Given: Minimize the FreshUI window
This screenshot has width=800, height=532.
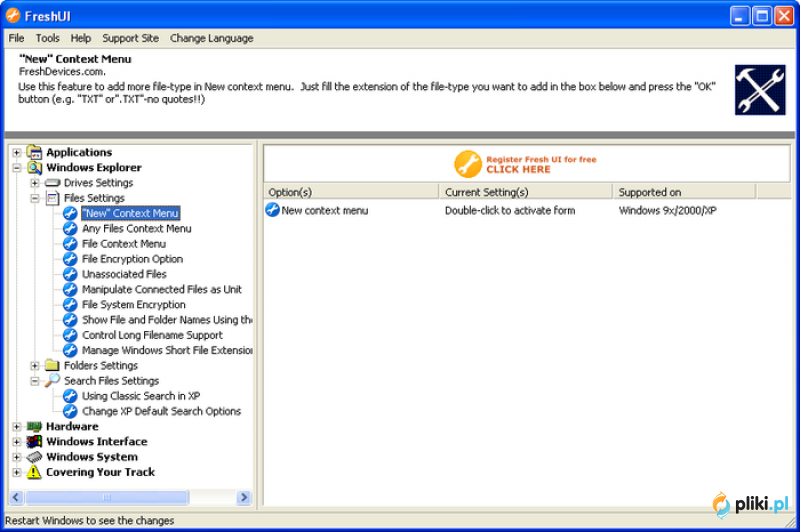Looking at the screenshot, I should point(739,16).
